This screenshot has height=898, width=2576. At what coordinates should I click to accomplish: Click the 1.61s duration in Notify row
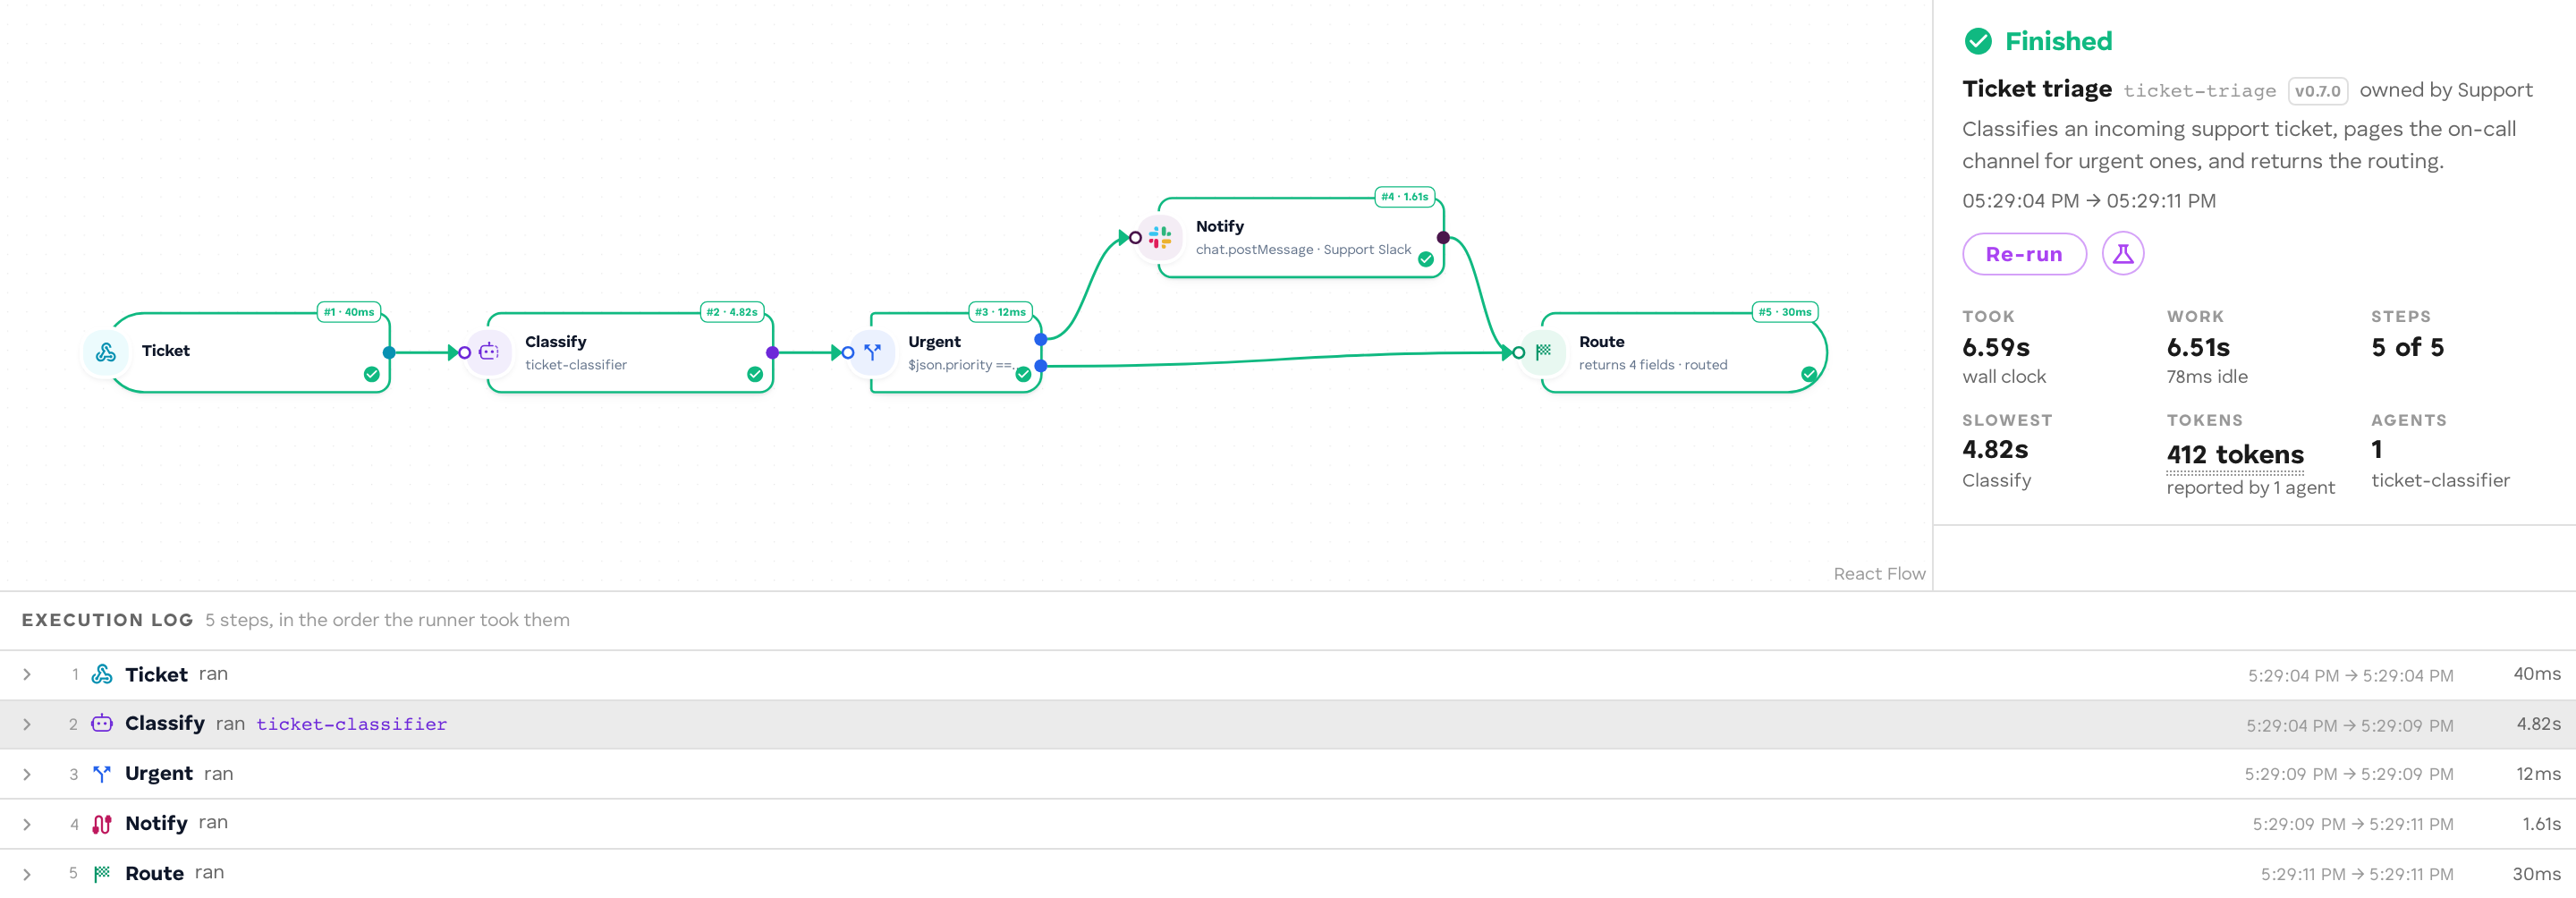(x=2540, y=824)
